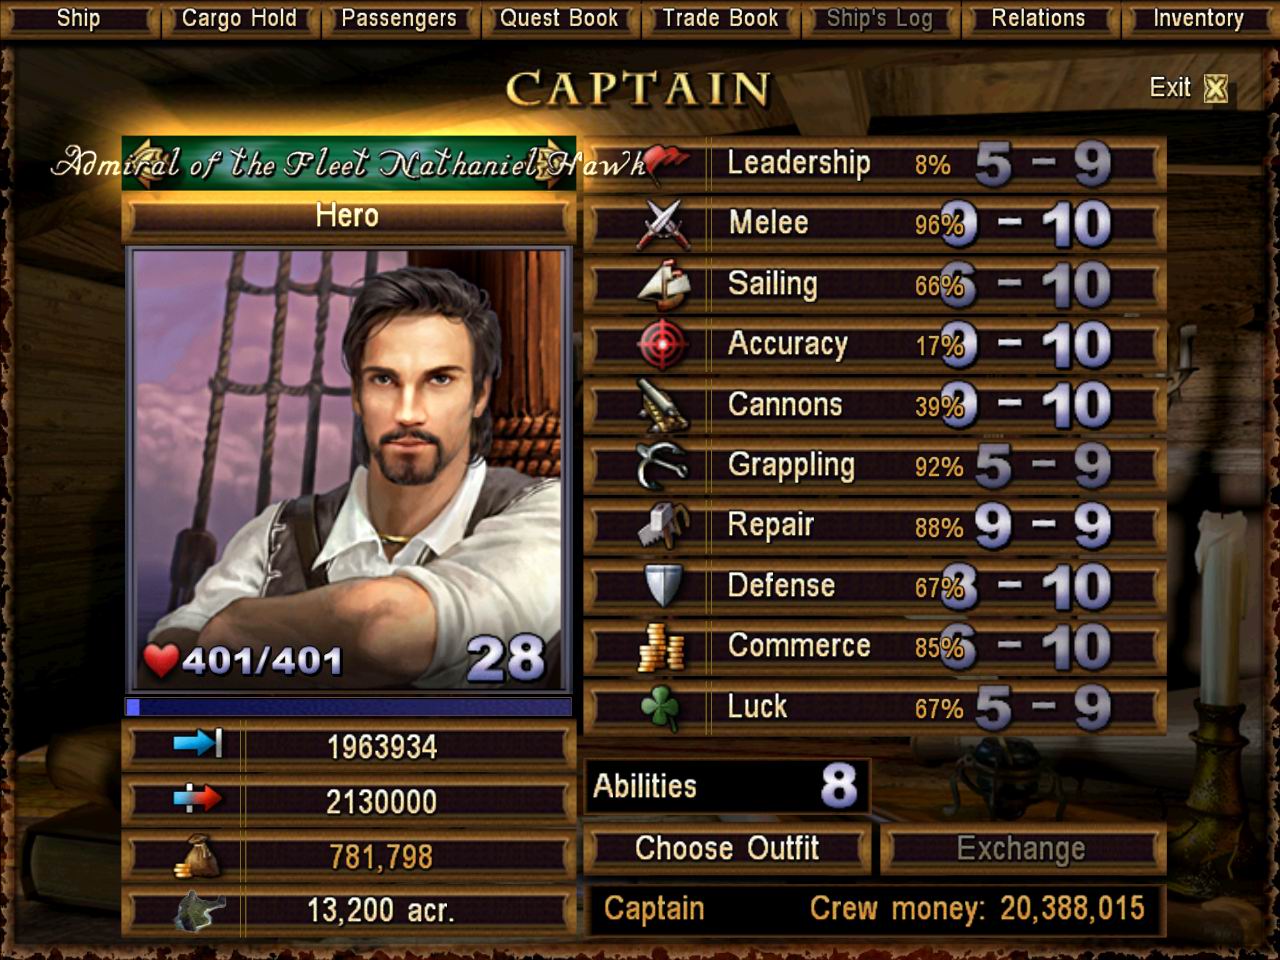Click the Defense shield icon
This screenshot has height=960, width=1280.
pyautogui.click(x=663, y=586)
